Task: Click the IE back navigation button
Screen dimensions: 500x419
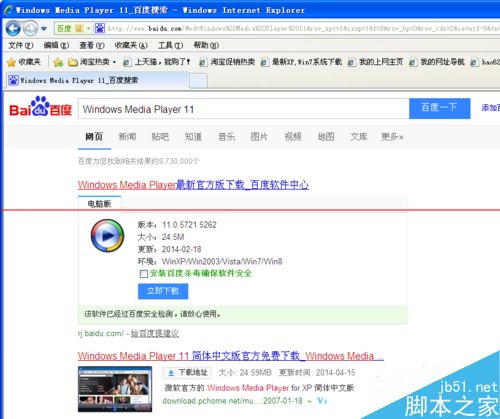Action: click(13, 29)
